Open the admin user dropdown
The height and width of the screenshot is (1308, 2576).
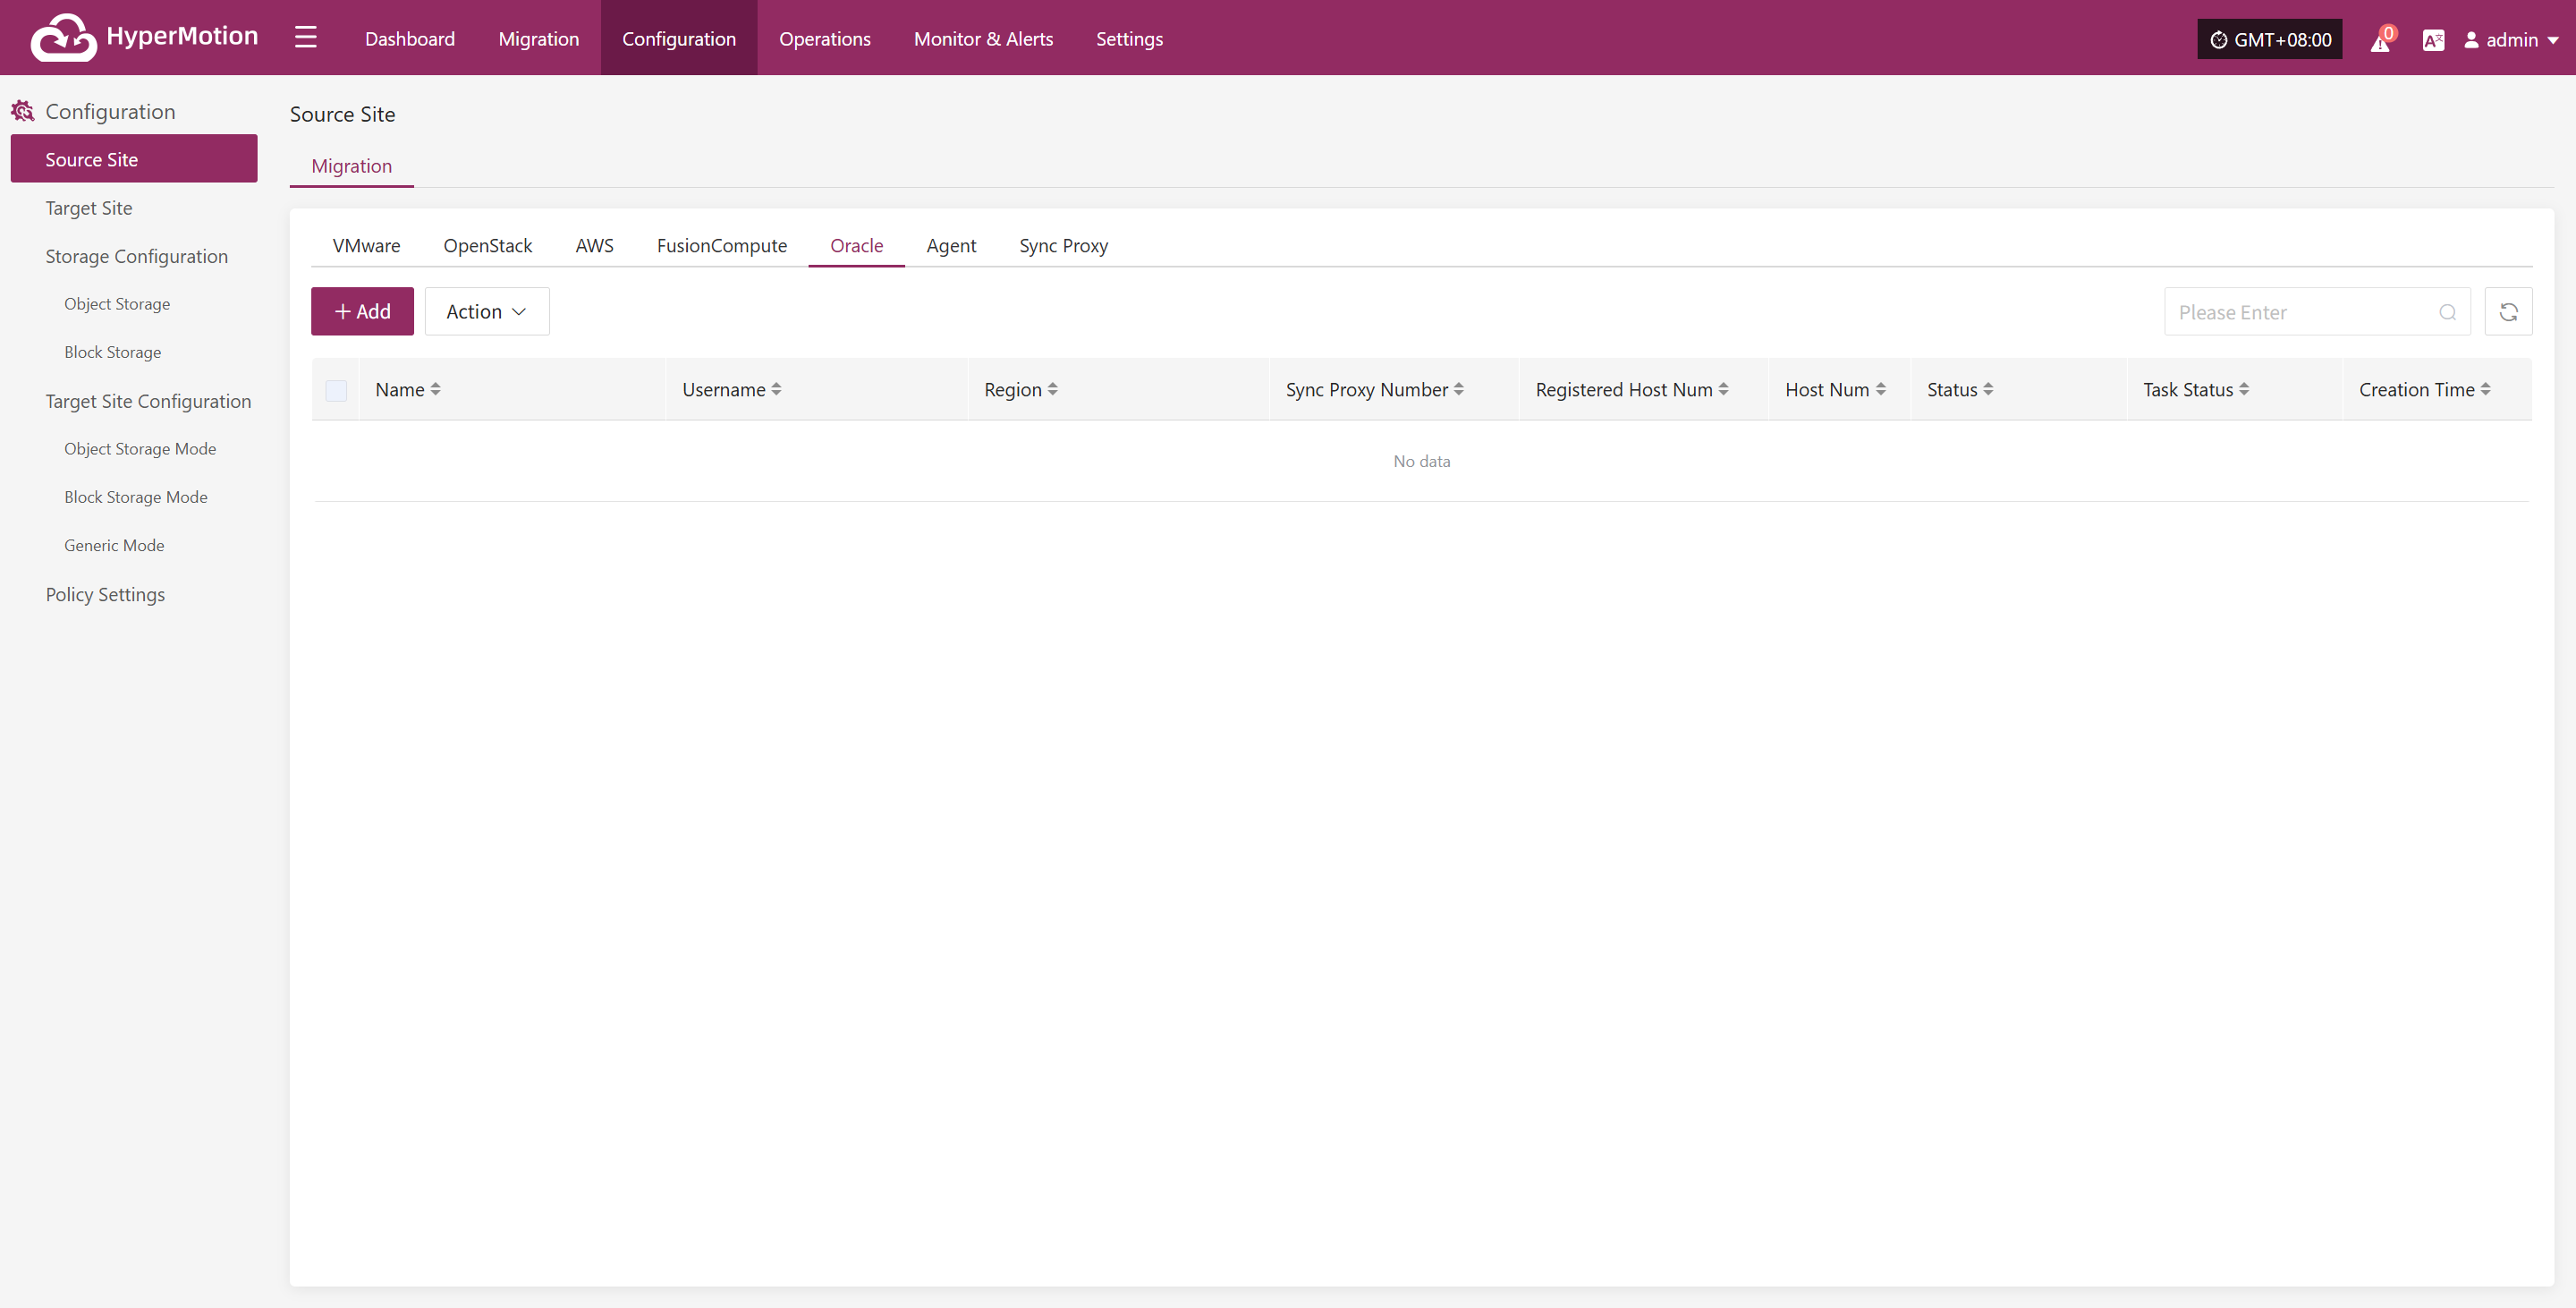click(x=2510, y=40)
